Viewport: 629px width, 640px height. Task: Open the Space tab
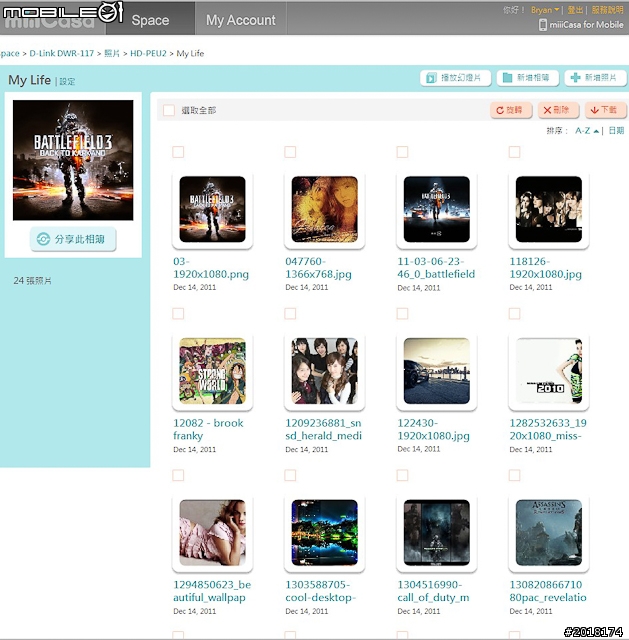(x=150, y=19)
